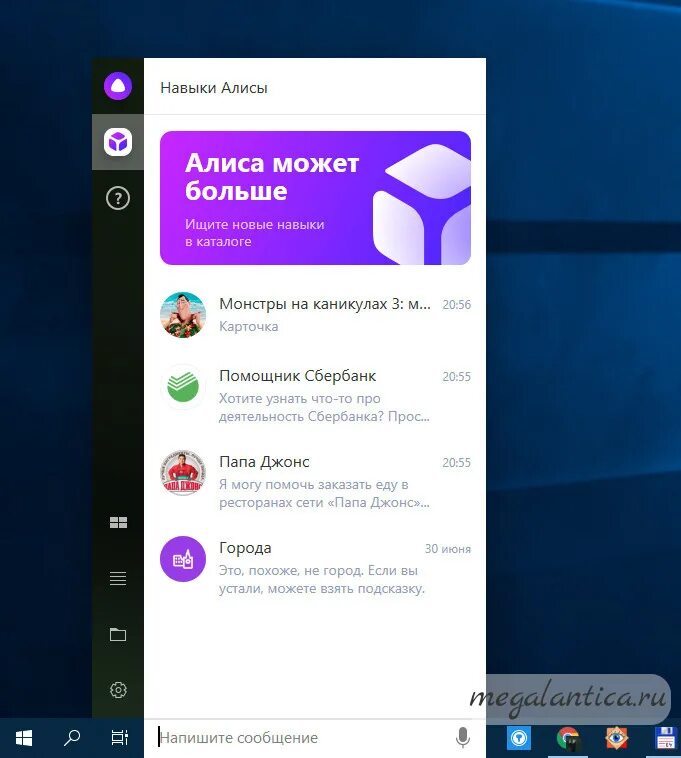
Task: Open the "Алиса может больше" skills catalog banner
Action: point(315,198)
